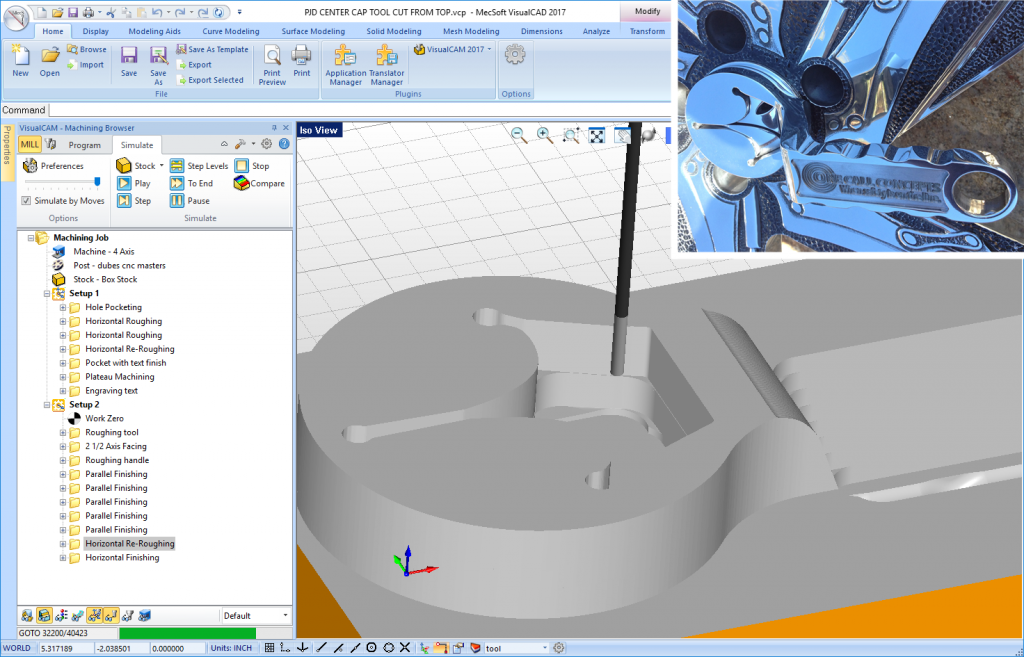Click into the Command input field

click(350, 110)
